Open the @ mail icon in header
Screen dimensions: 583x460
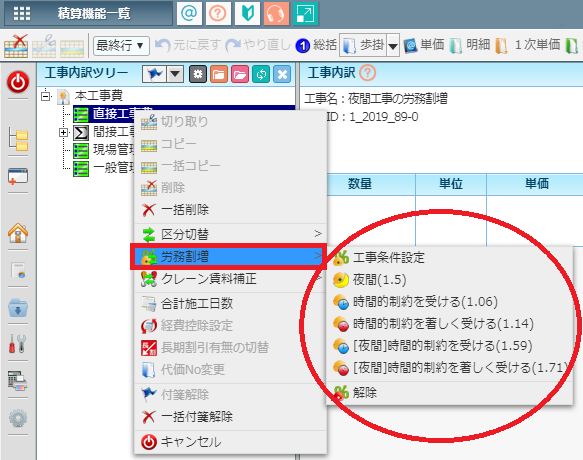189,13
